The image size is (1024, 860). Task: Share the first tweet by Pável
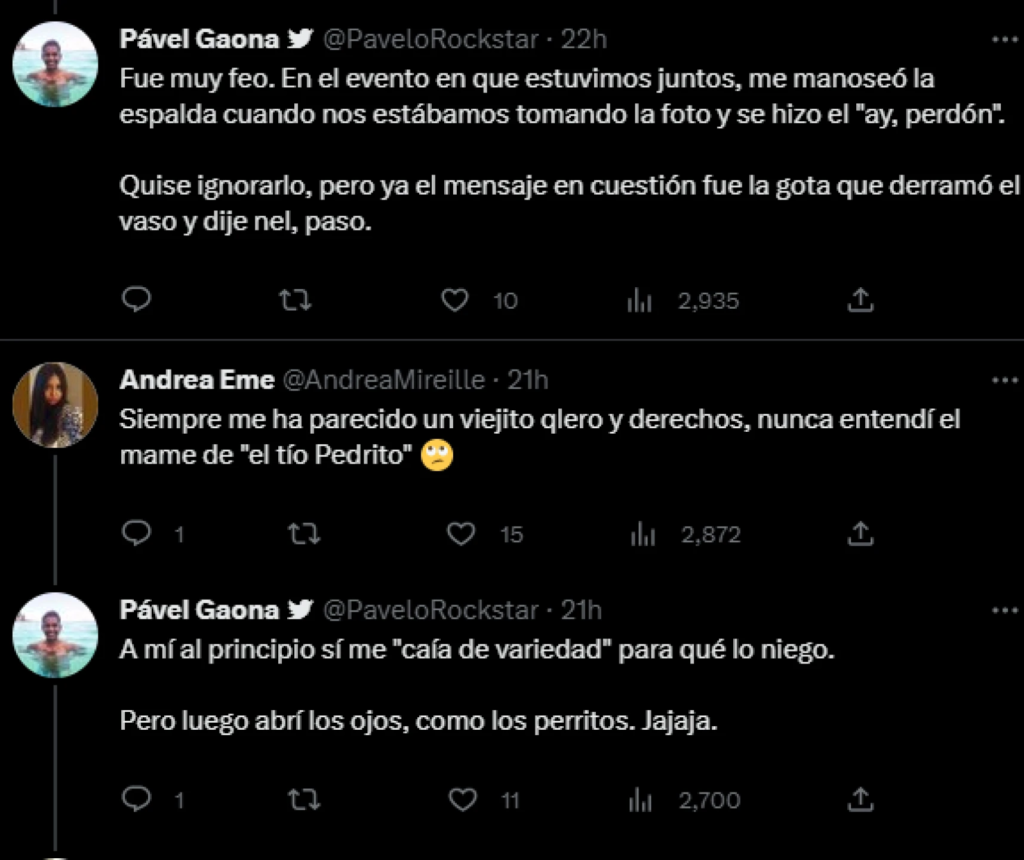860,300
